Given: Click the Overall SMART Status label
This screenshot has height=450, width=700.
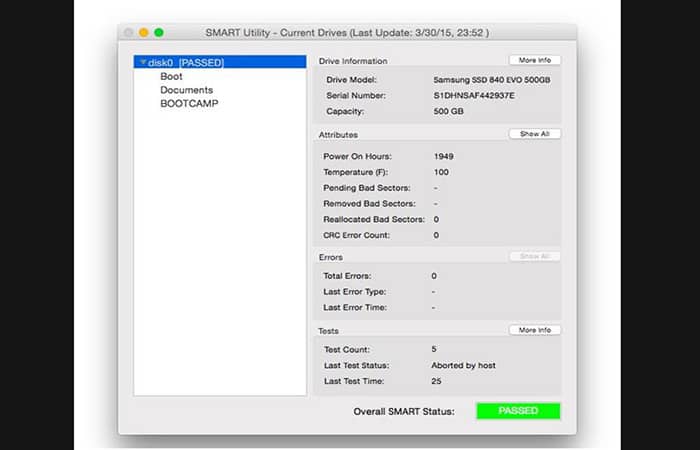Looking at the screenshot, I should (404, 411).
